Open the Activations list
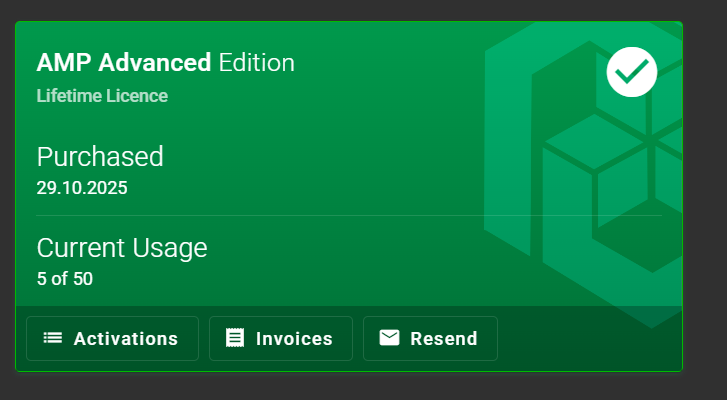The image size is (727, 400). point(112,338)
